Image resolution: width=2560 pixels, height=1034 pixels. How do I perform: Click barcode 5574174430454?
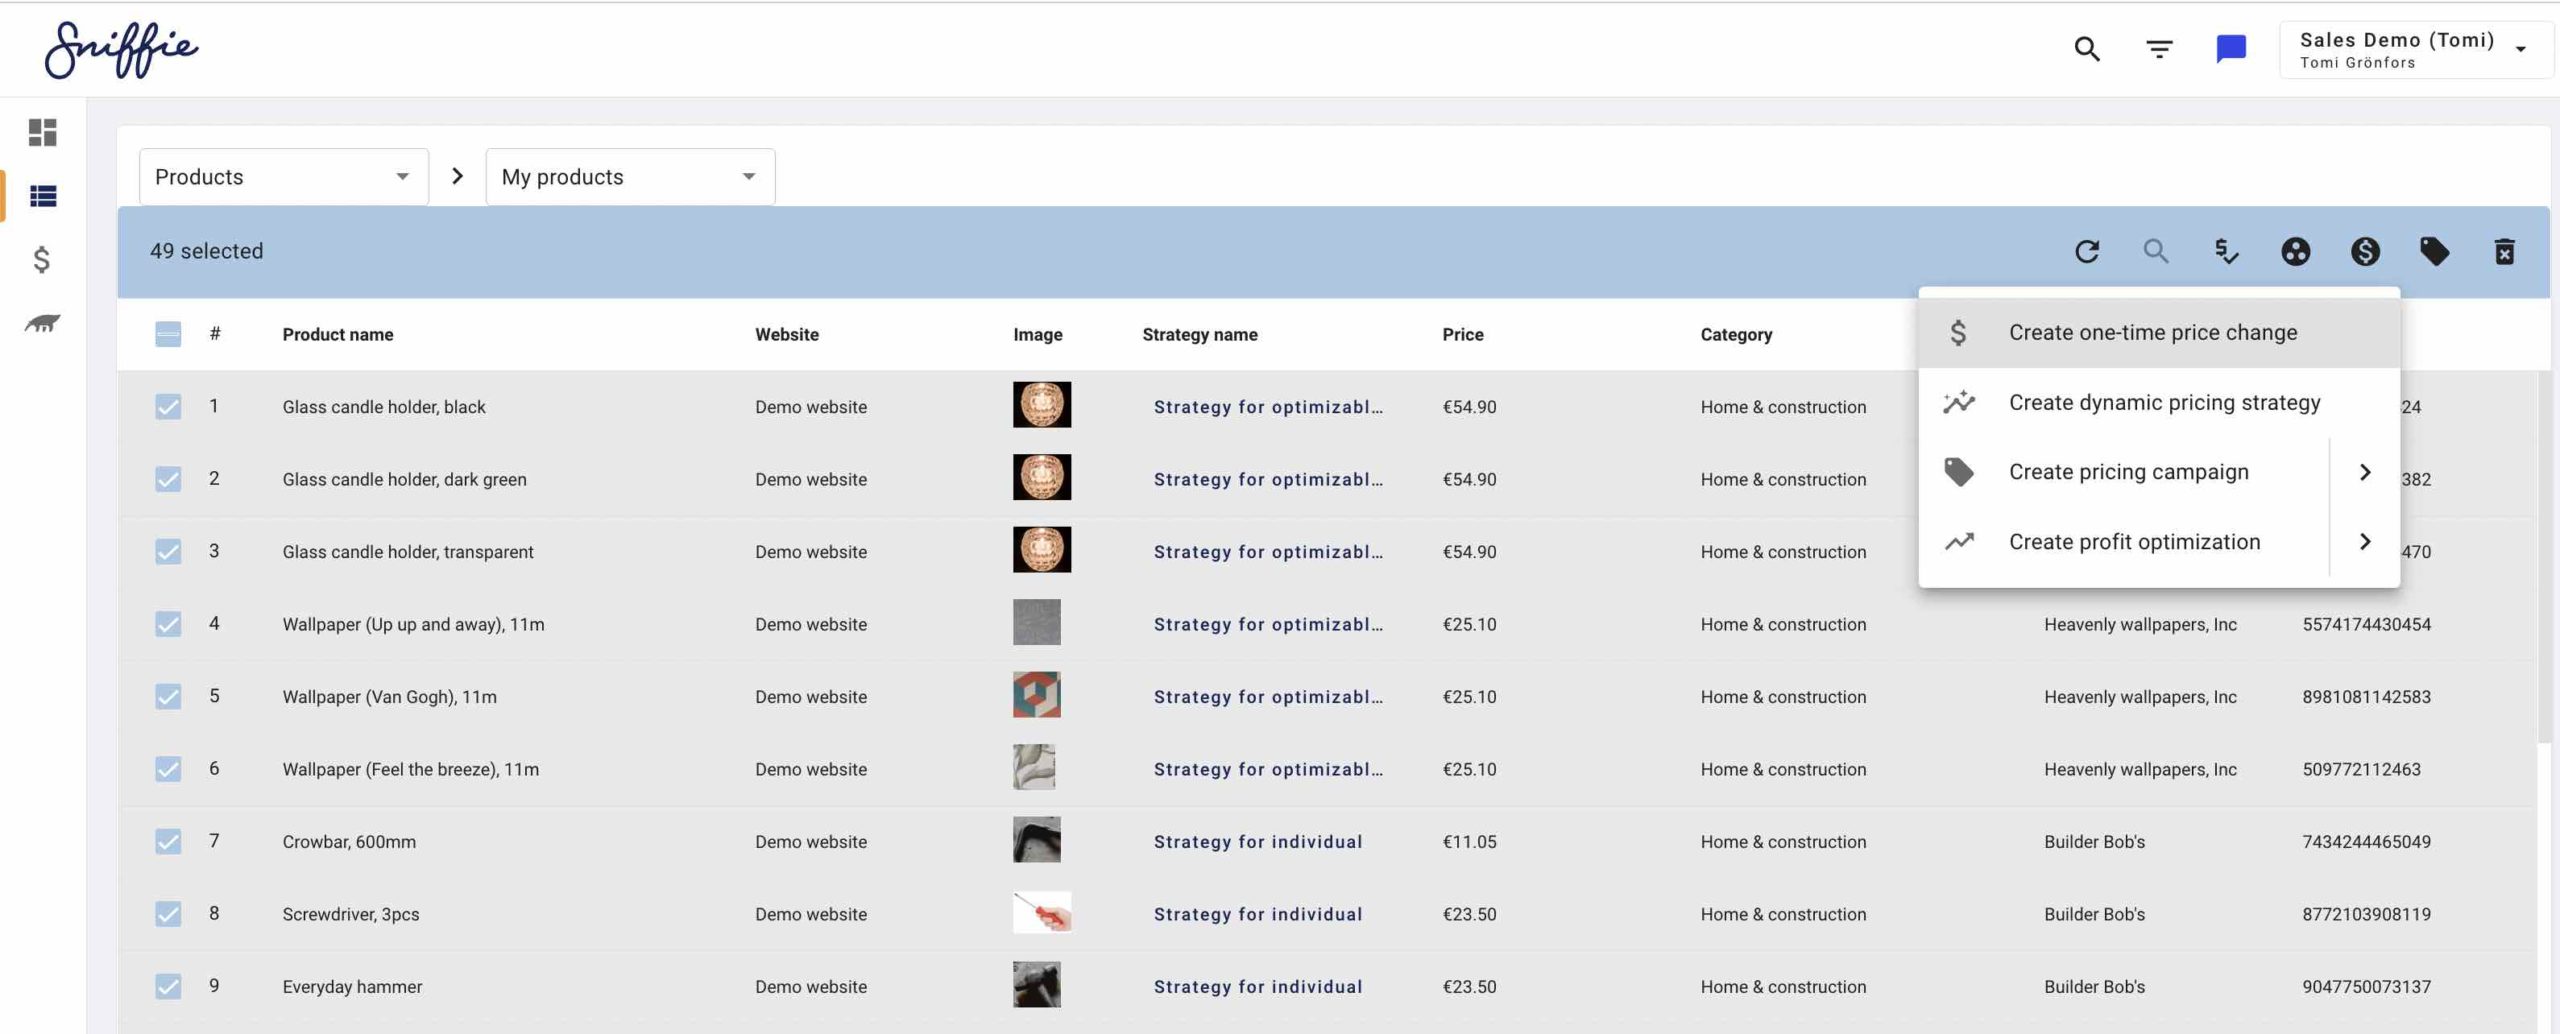pos(2367,624)
